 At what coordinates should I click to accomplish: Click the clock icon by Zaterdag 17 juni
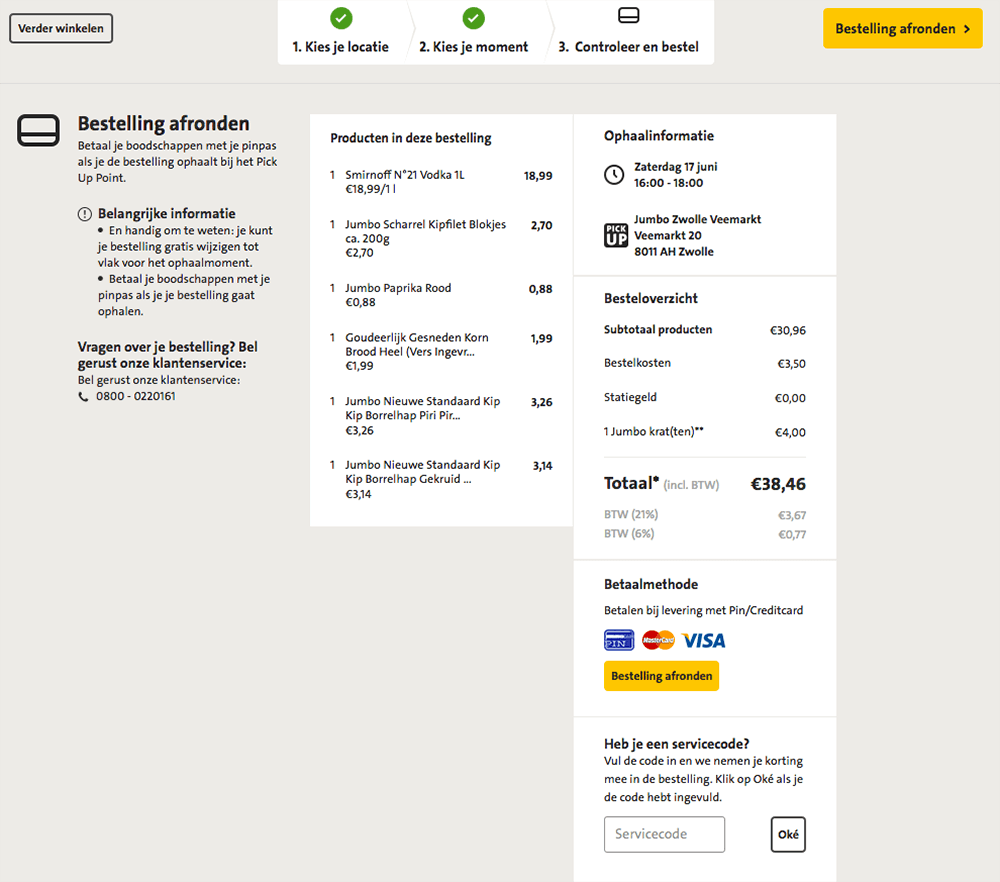[x=614, y=175]
